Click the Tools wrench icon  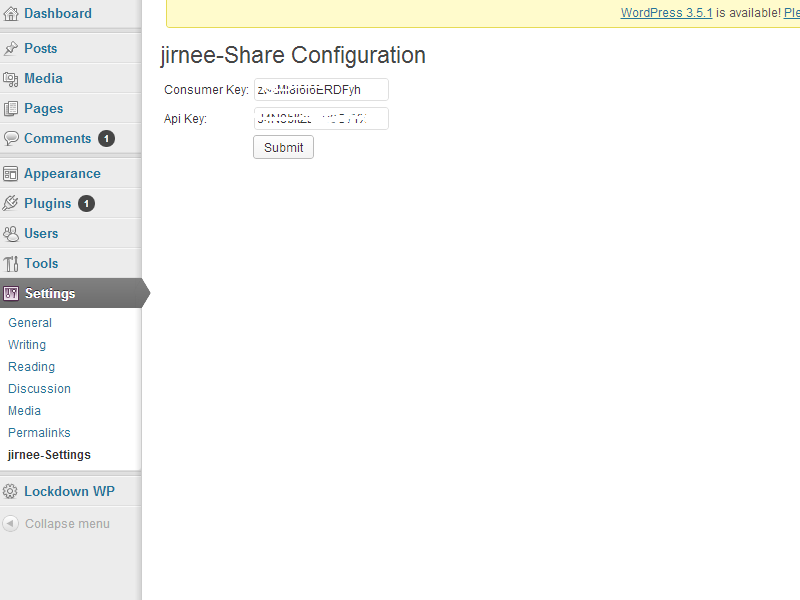tap(11, 263)
